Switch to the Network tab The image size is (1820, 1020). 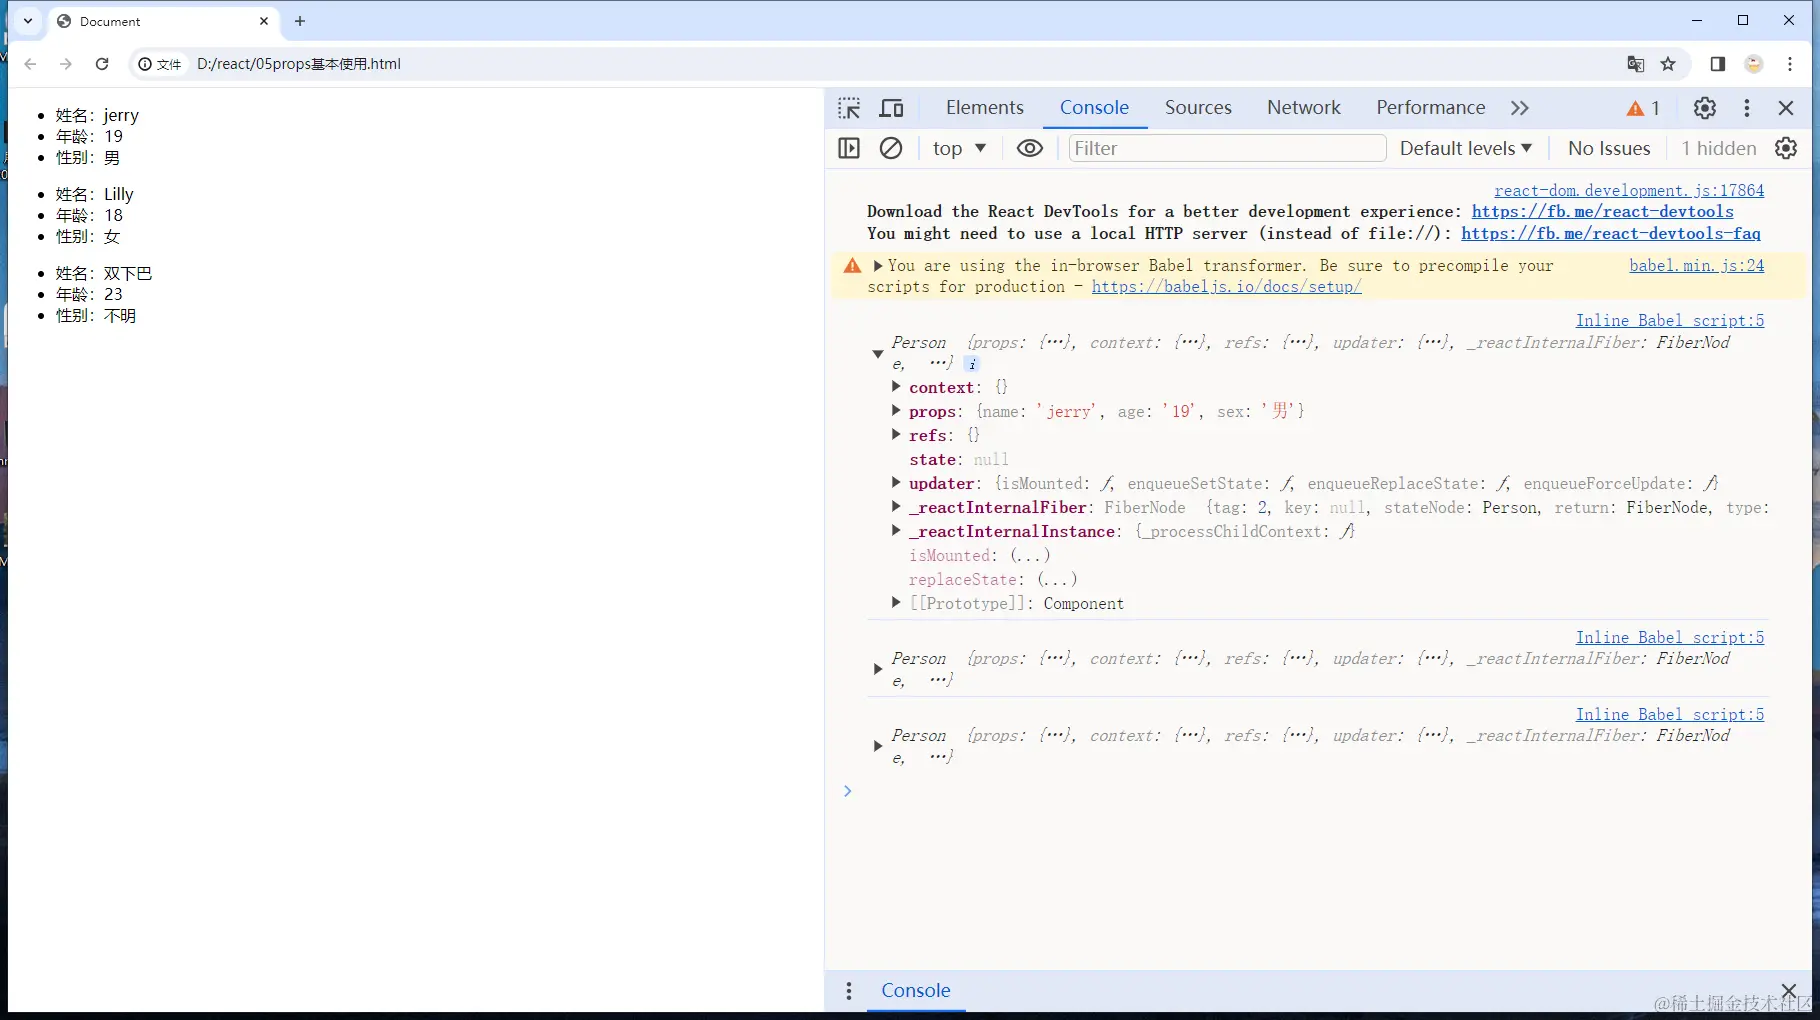pos(1303,108)
